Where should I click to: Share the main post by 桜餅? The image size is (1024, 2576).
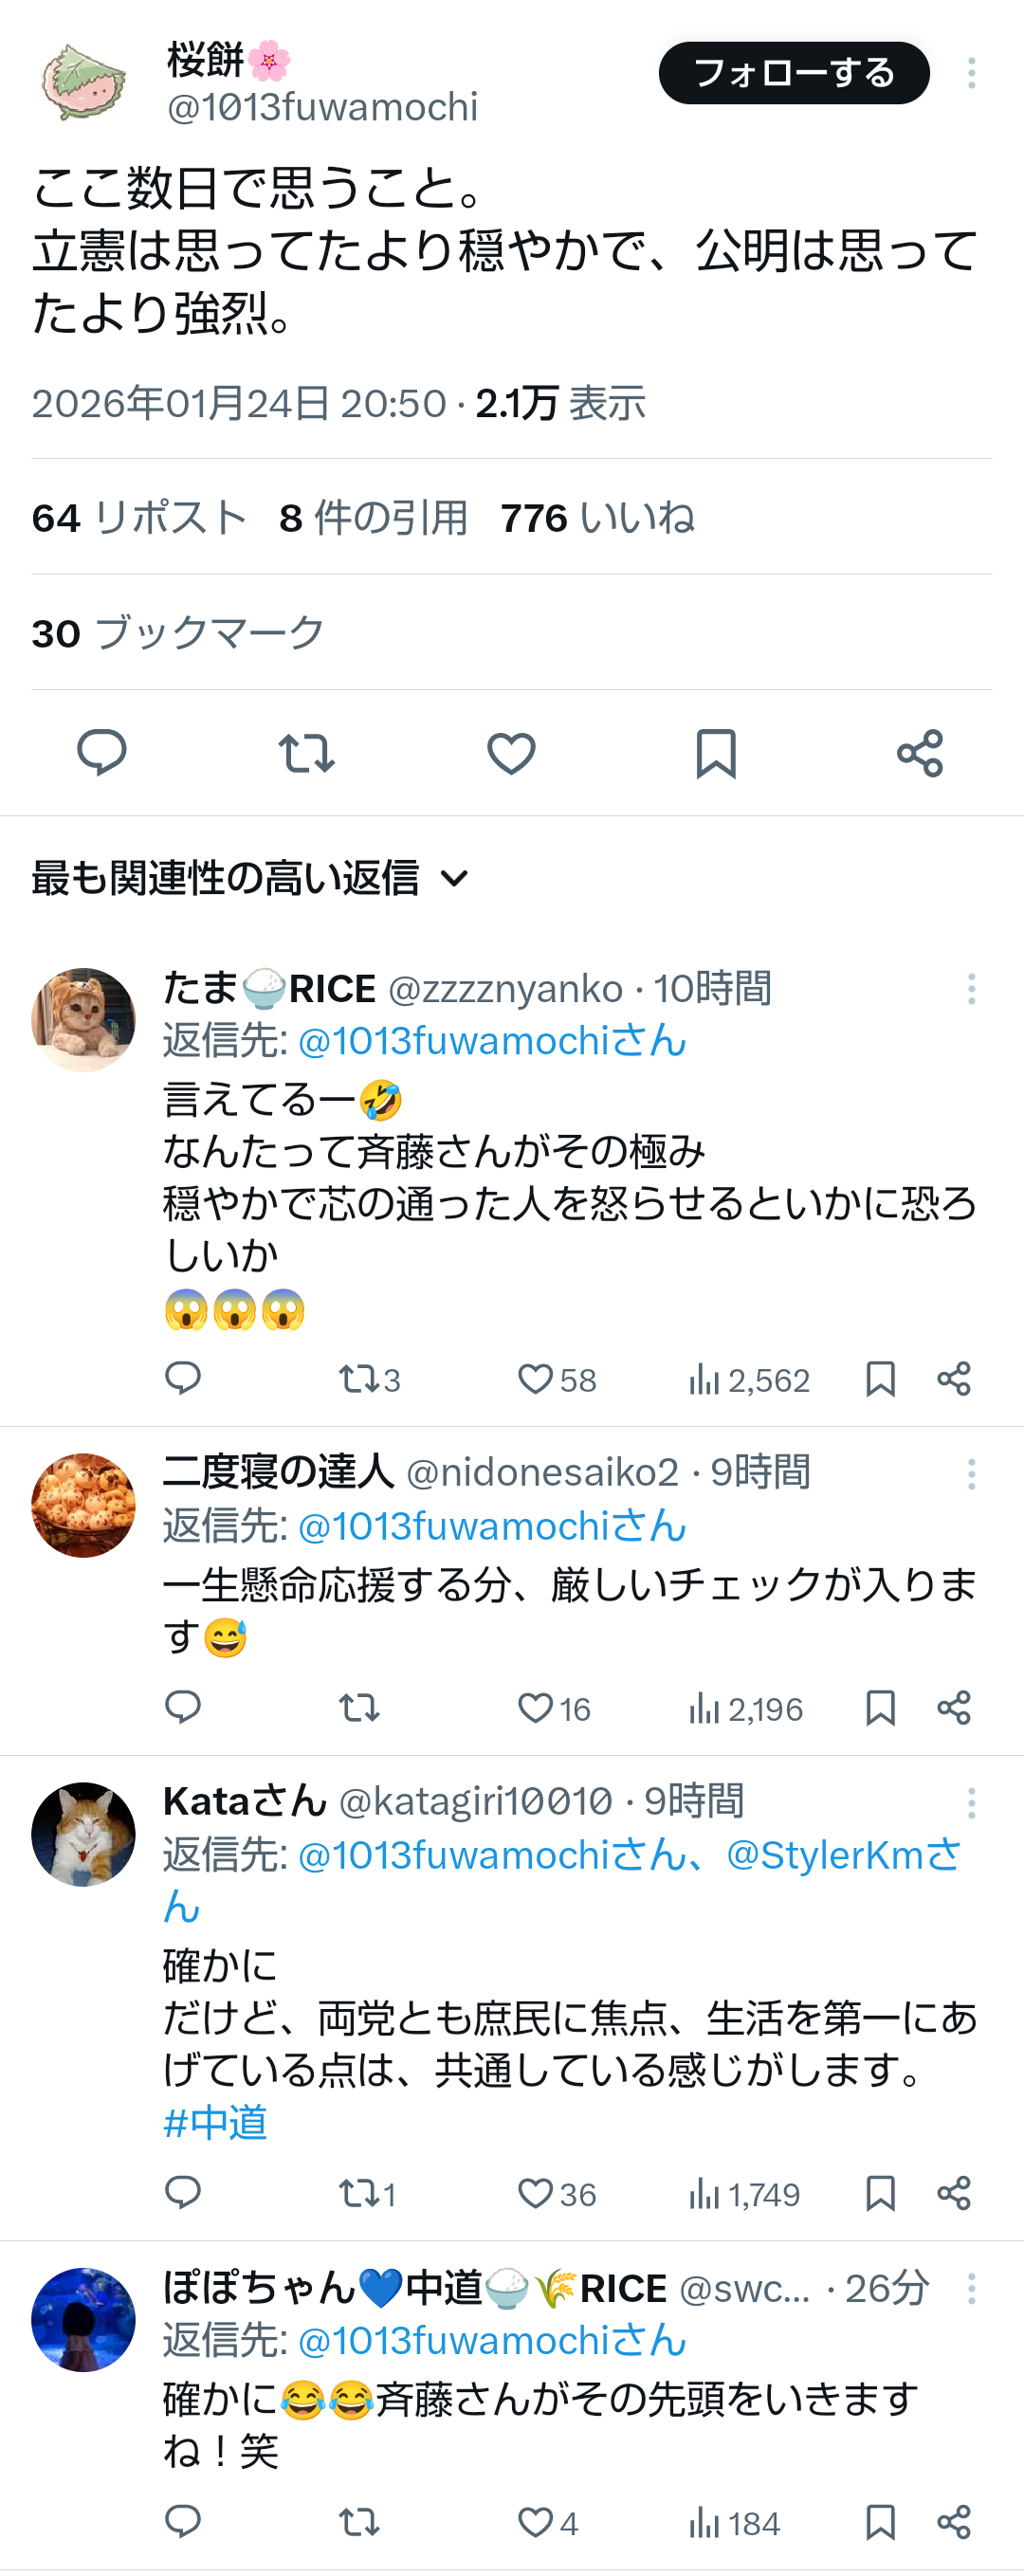point(920,753)
